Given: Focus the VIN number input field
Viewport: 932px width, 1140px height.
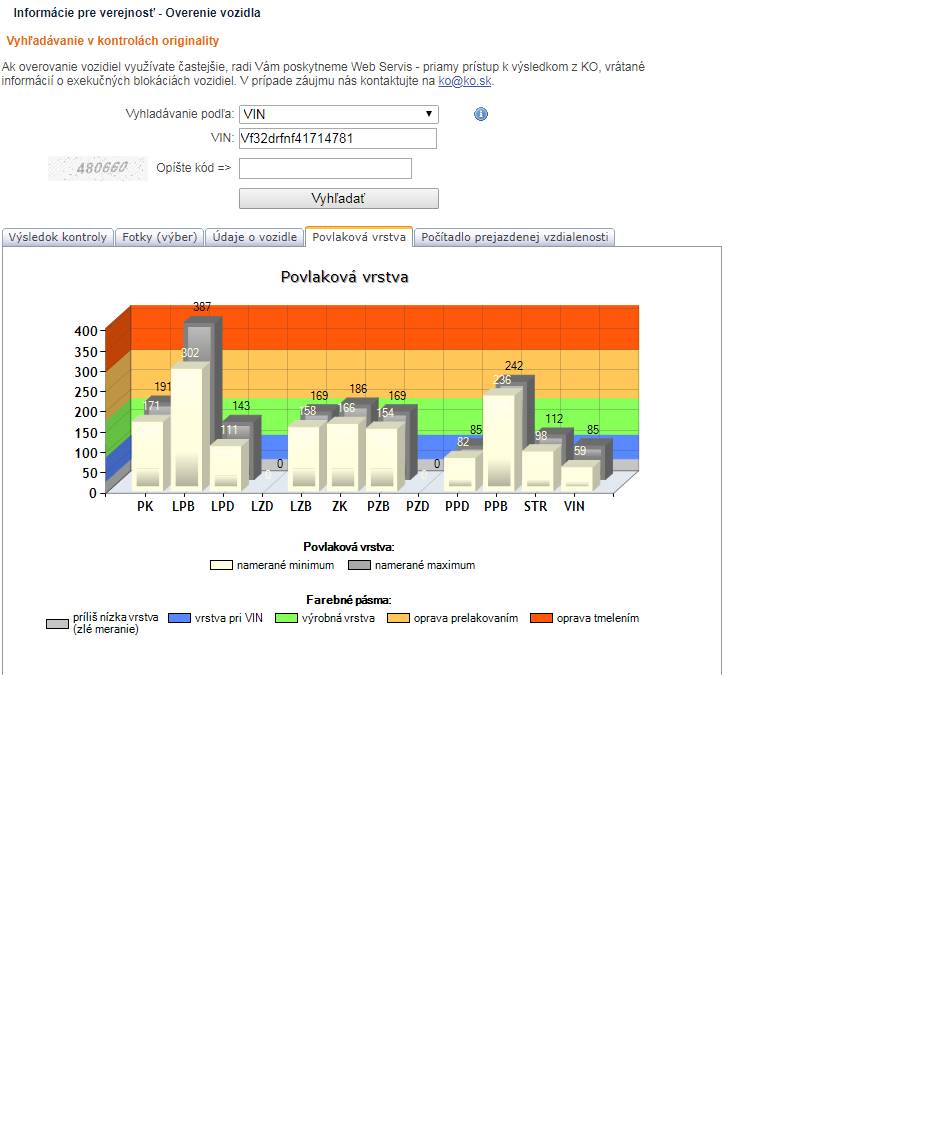Looking at the screenshot, I should [x=337, y=138].
